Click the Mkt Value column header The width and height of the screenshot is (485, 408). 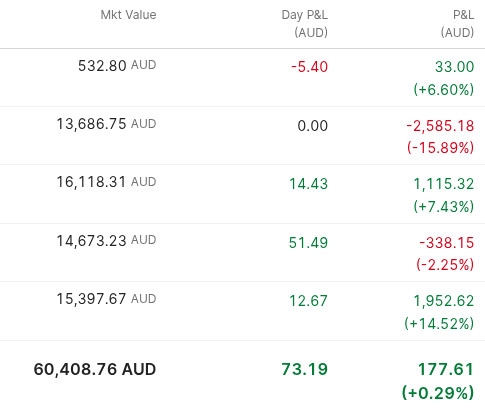pos(128,15)
